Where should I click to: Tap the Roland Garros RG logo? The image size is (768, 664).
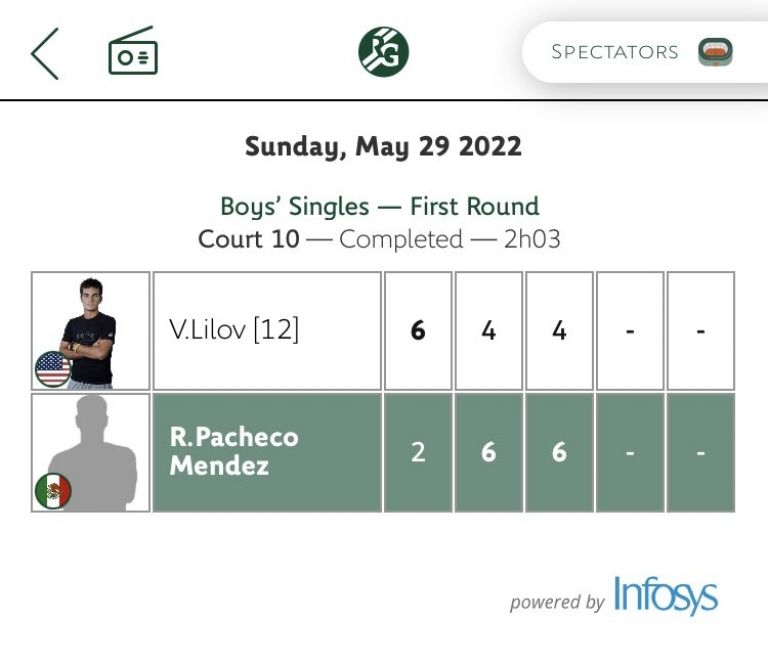click(384, 52)
